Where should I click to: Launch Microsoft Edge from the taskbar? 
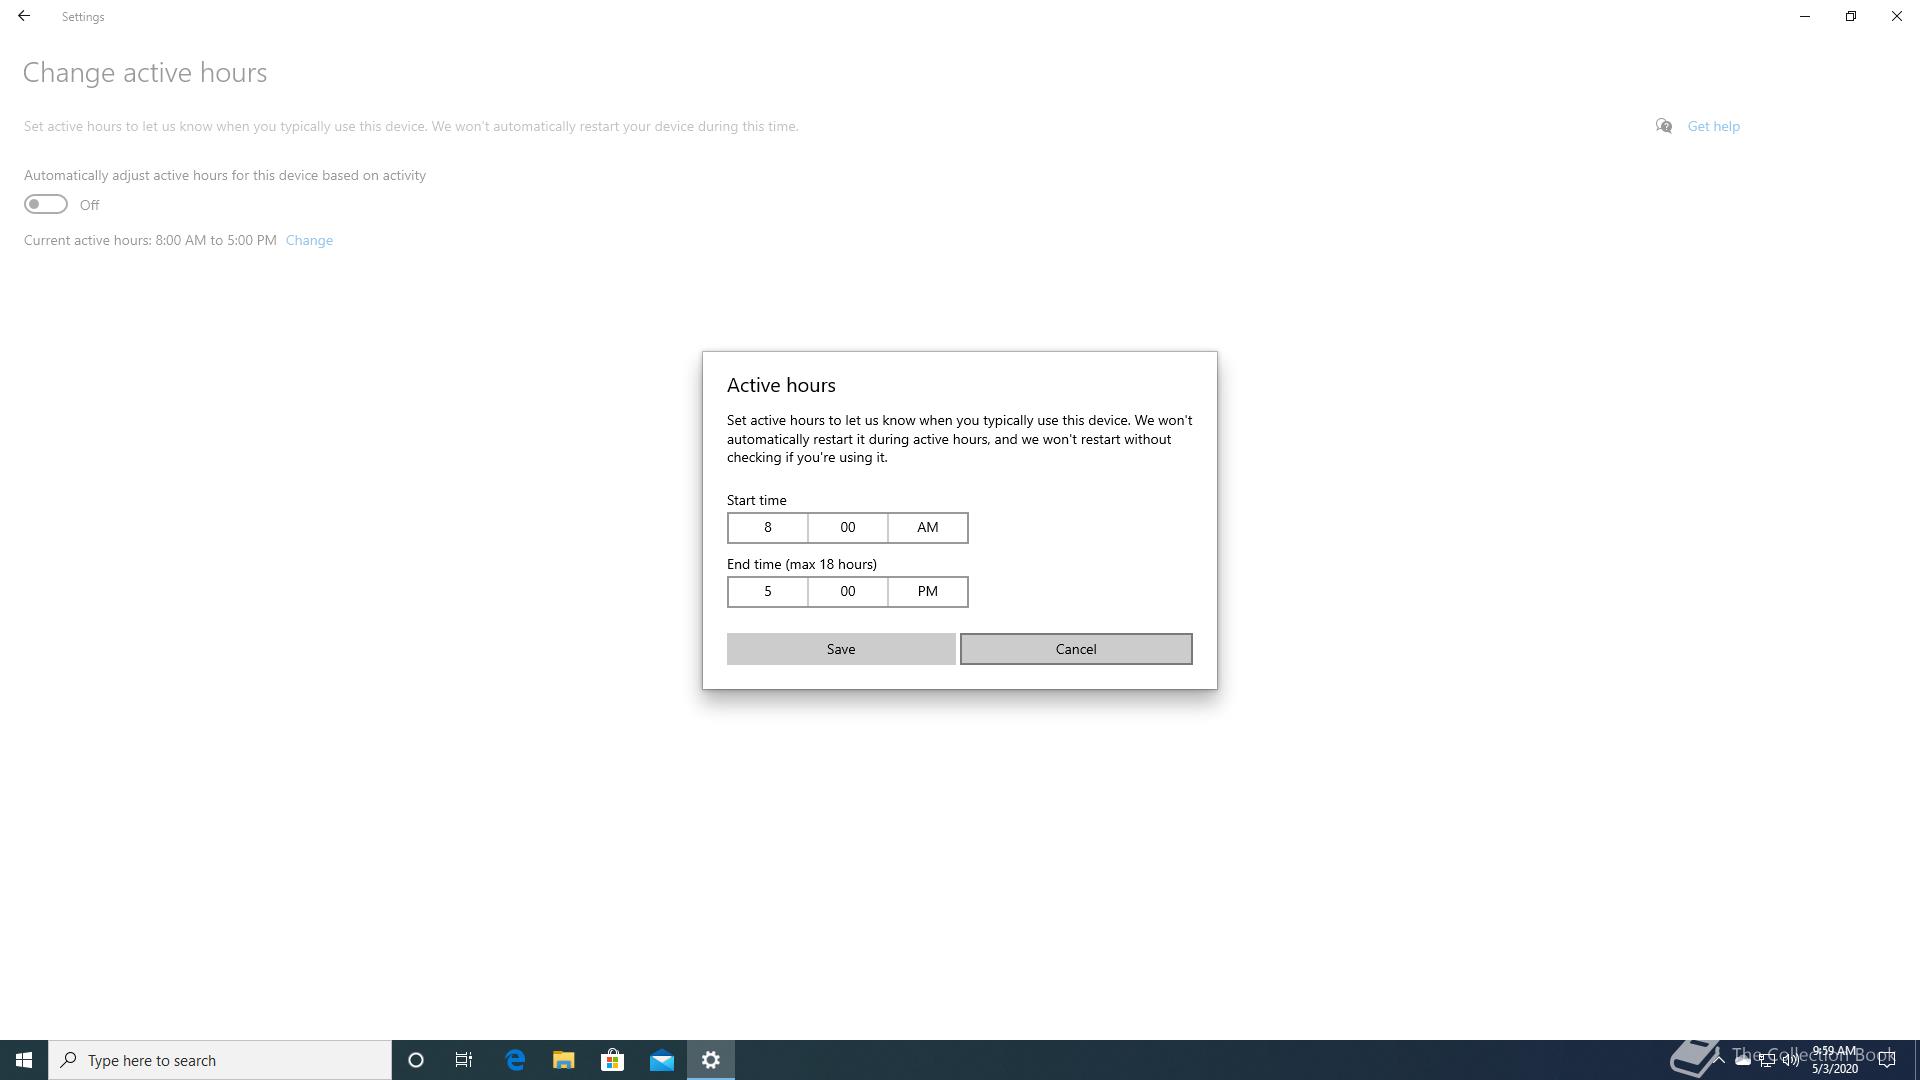(515, 1060)
